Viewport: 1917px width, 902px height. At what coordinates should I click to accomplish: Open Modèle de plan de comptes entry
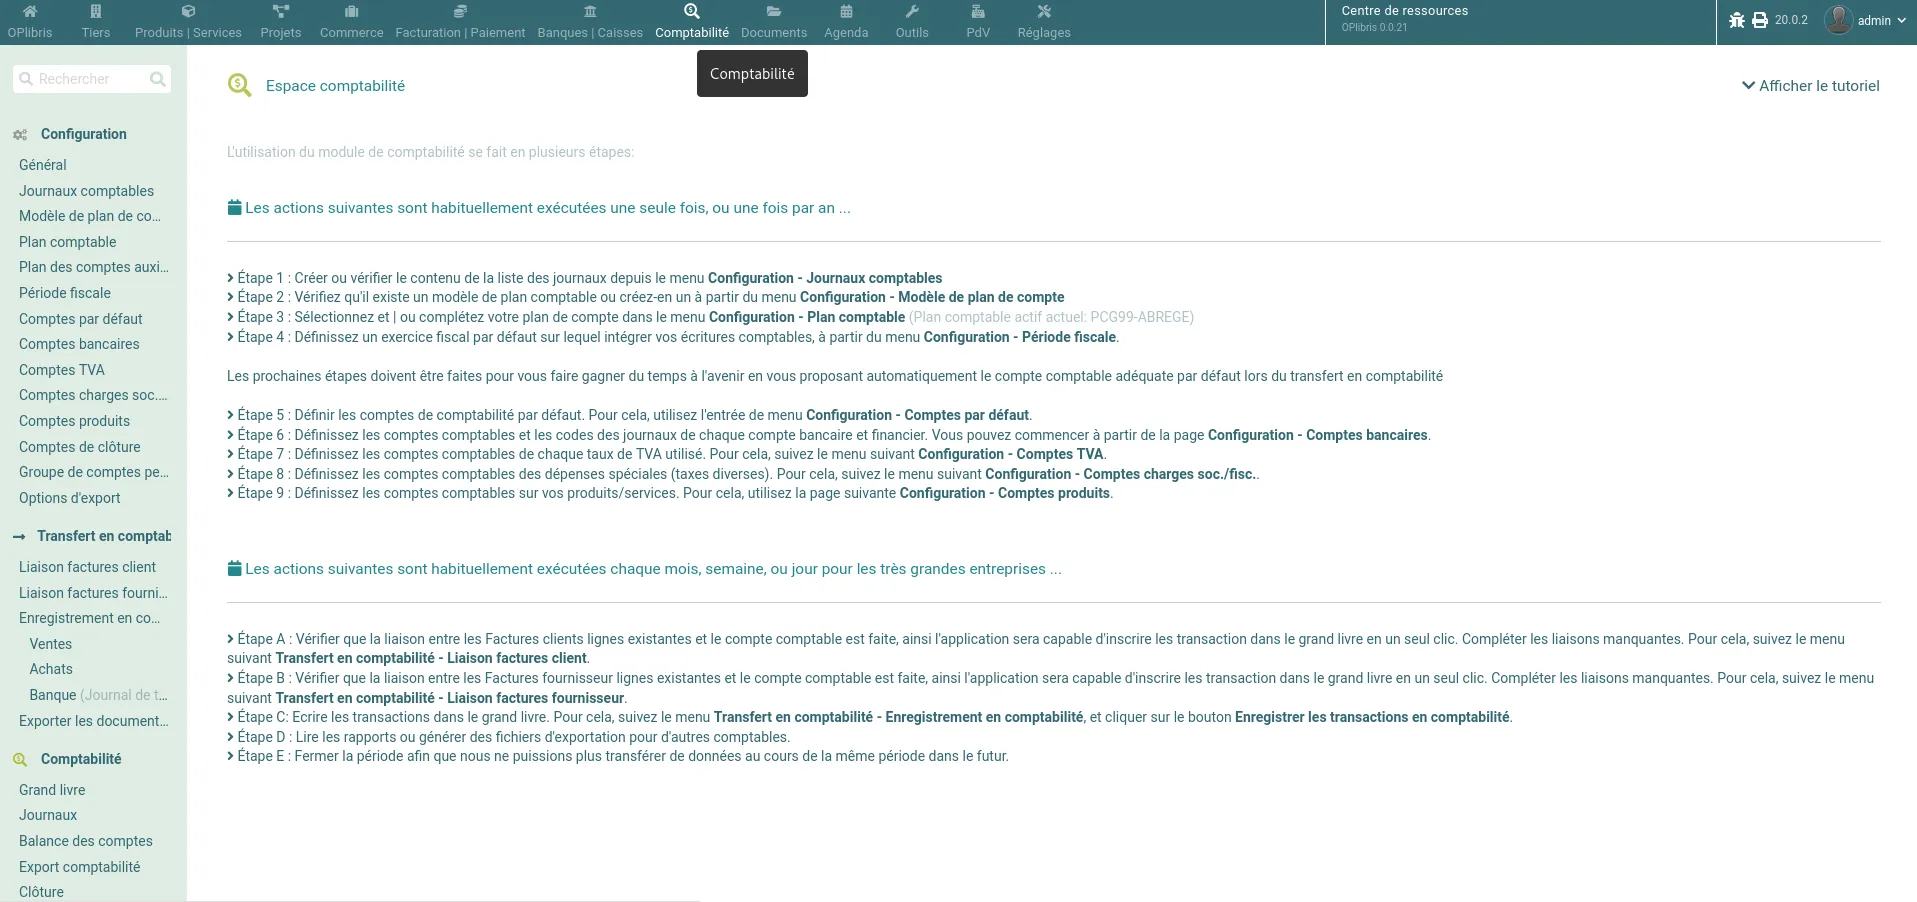tap(89, 216)
